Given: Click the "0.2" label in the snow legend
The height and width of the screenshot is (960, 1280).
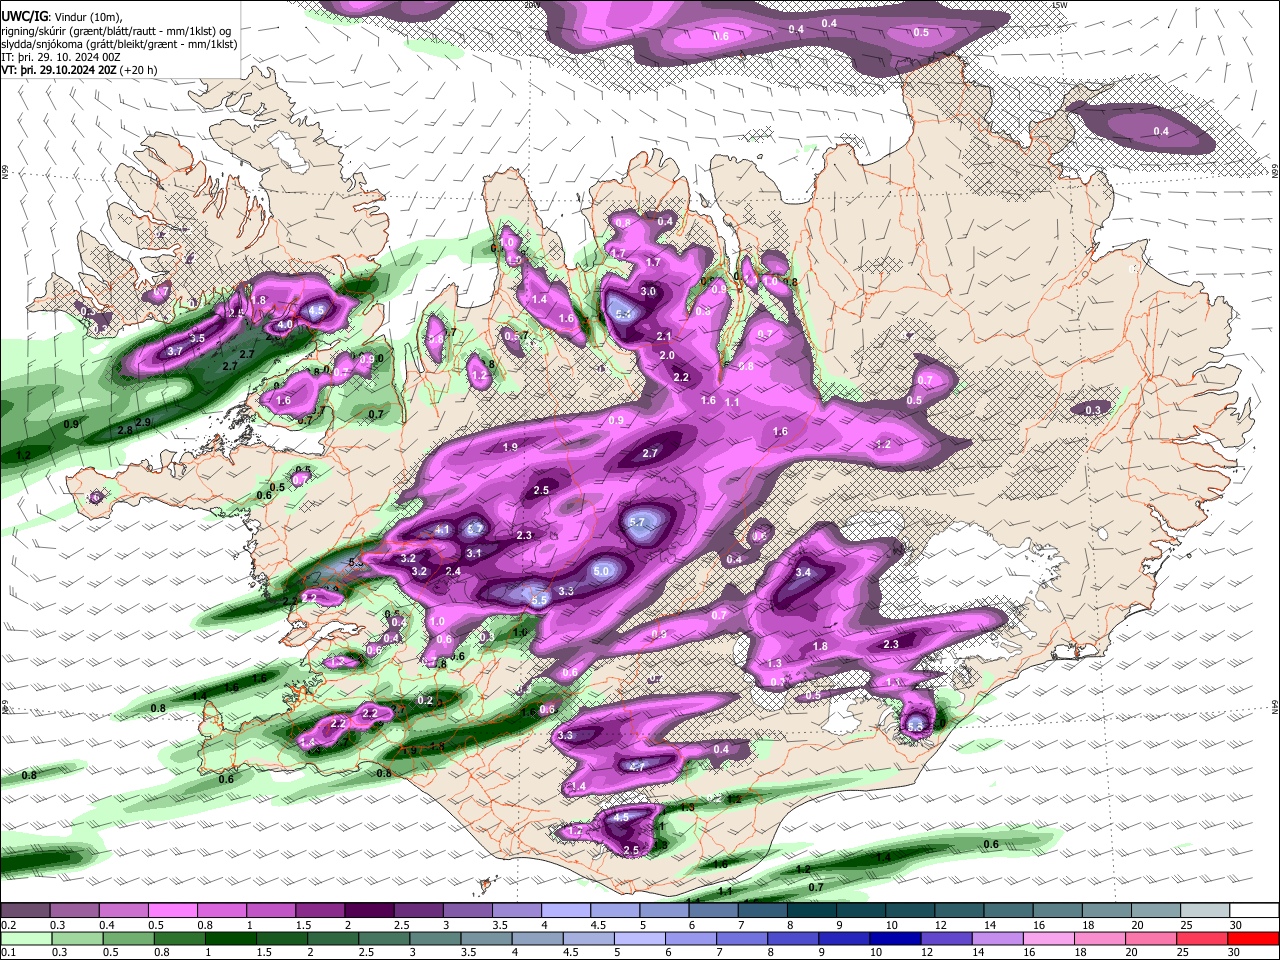Looking at the screenshot, I should click(8, 925).
